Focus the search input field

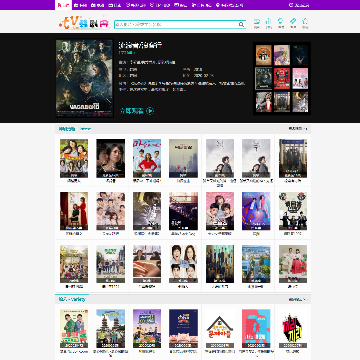(176, 25)
